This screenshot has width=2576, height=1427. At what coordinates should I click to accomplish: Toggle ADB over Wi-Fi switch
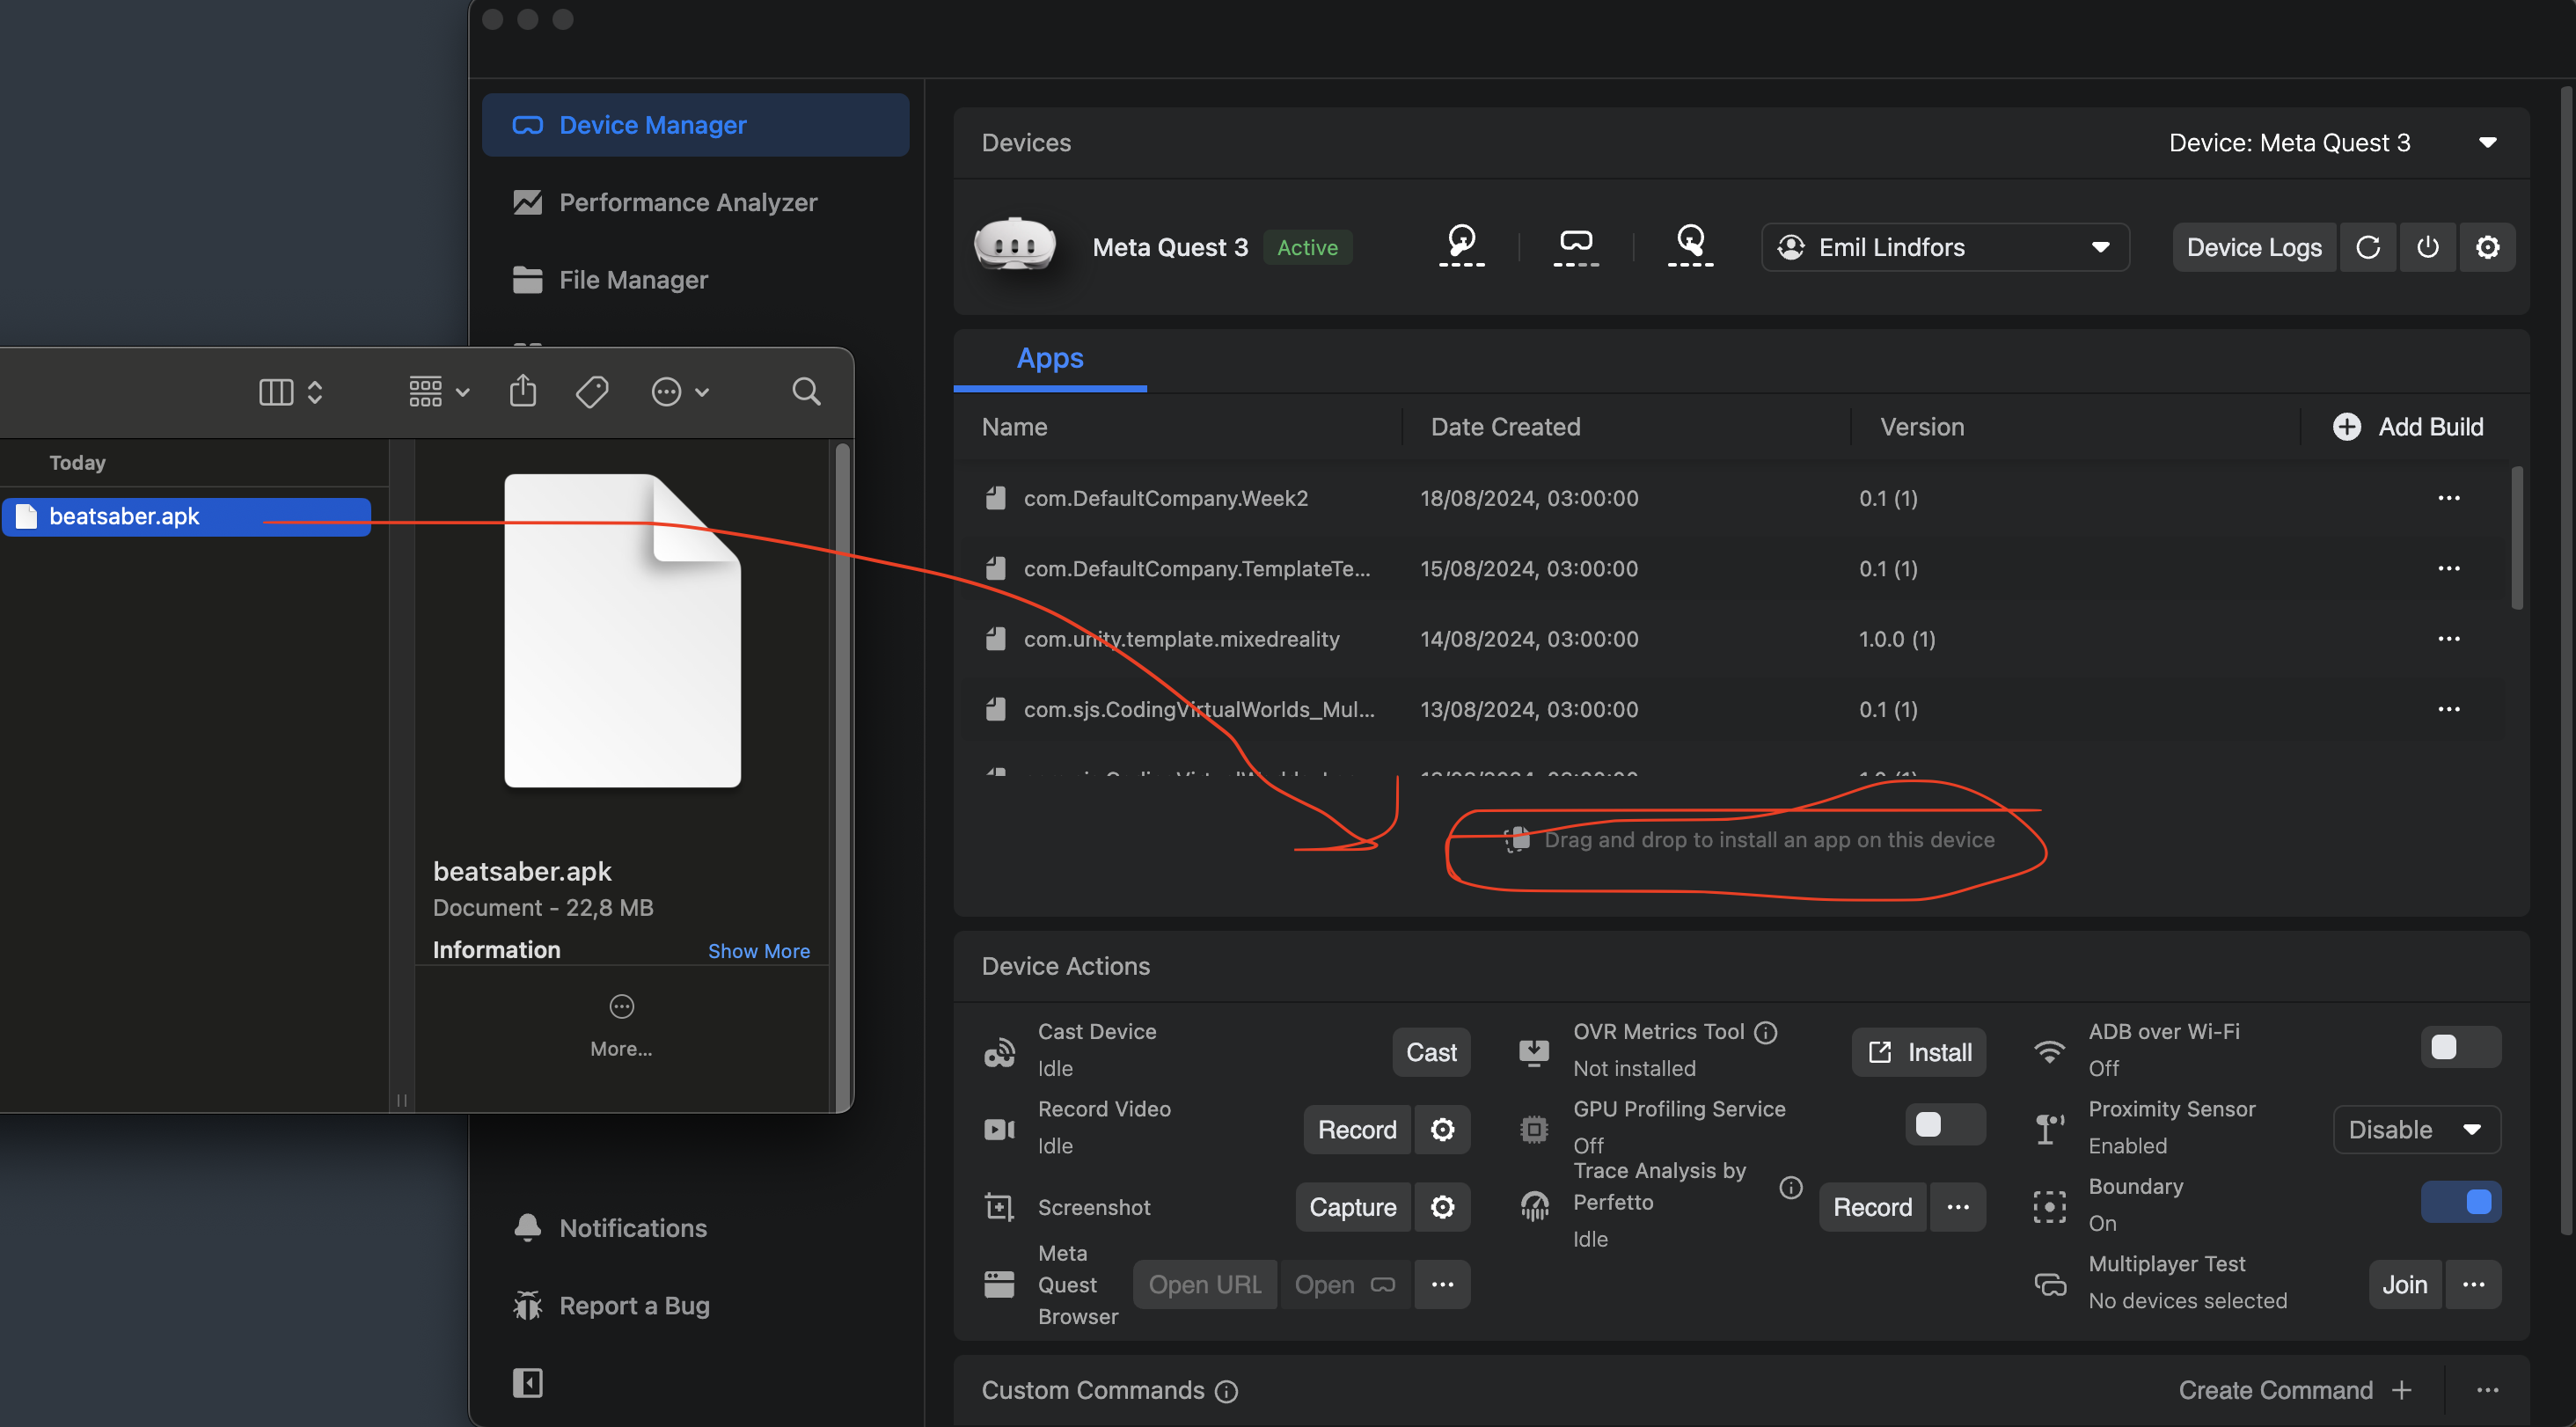[x=2459, y=1047]
